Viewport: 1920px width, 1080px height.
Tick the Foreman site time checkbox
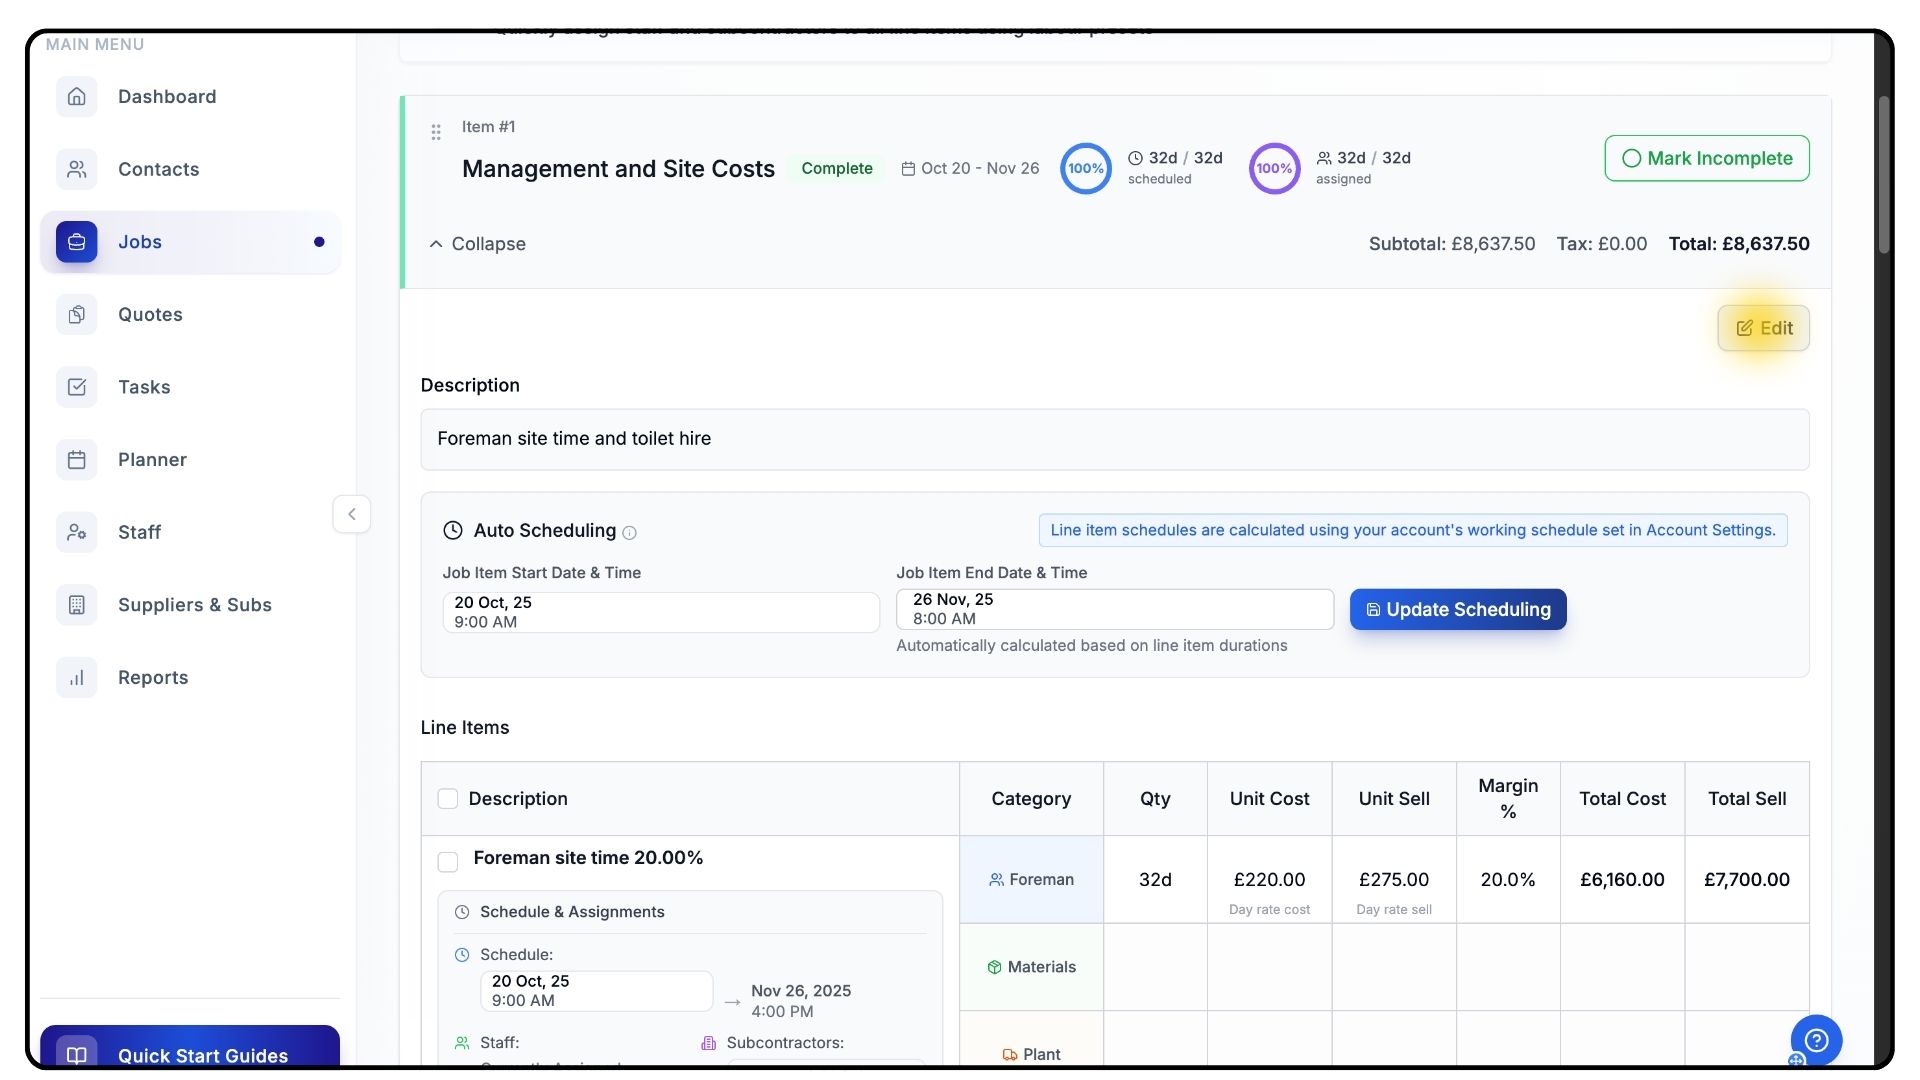coord(448,861)
